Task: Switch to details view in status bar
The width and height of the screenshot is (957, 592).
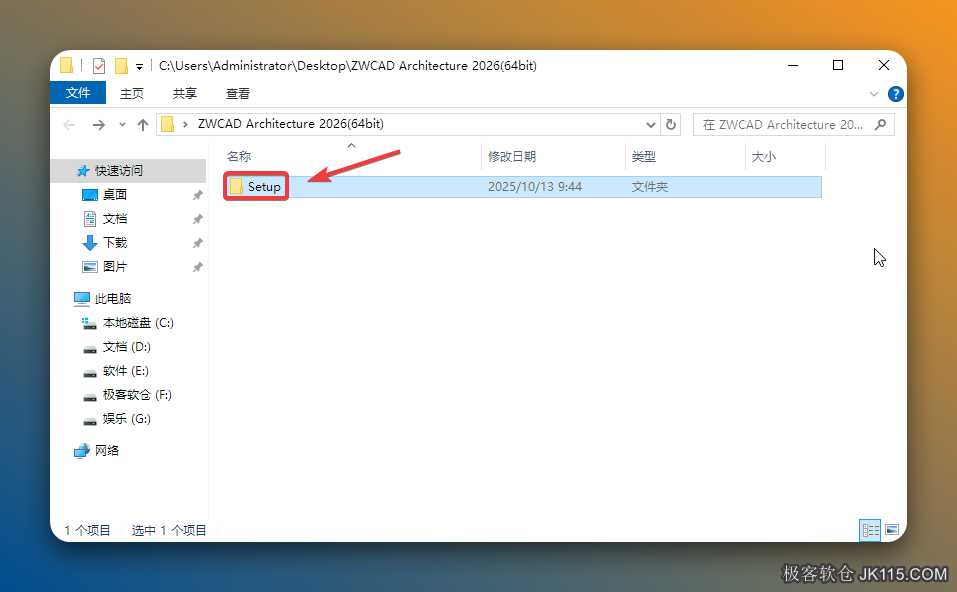Action: [x=870, y=530]
